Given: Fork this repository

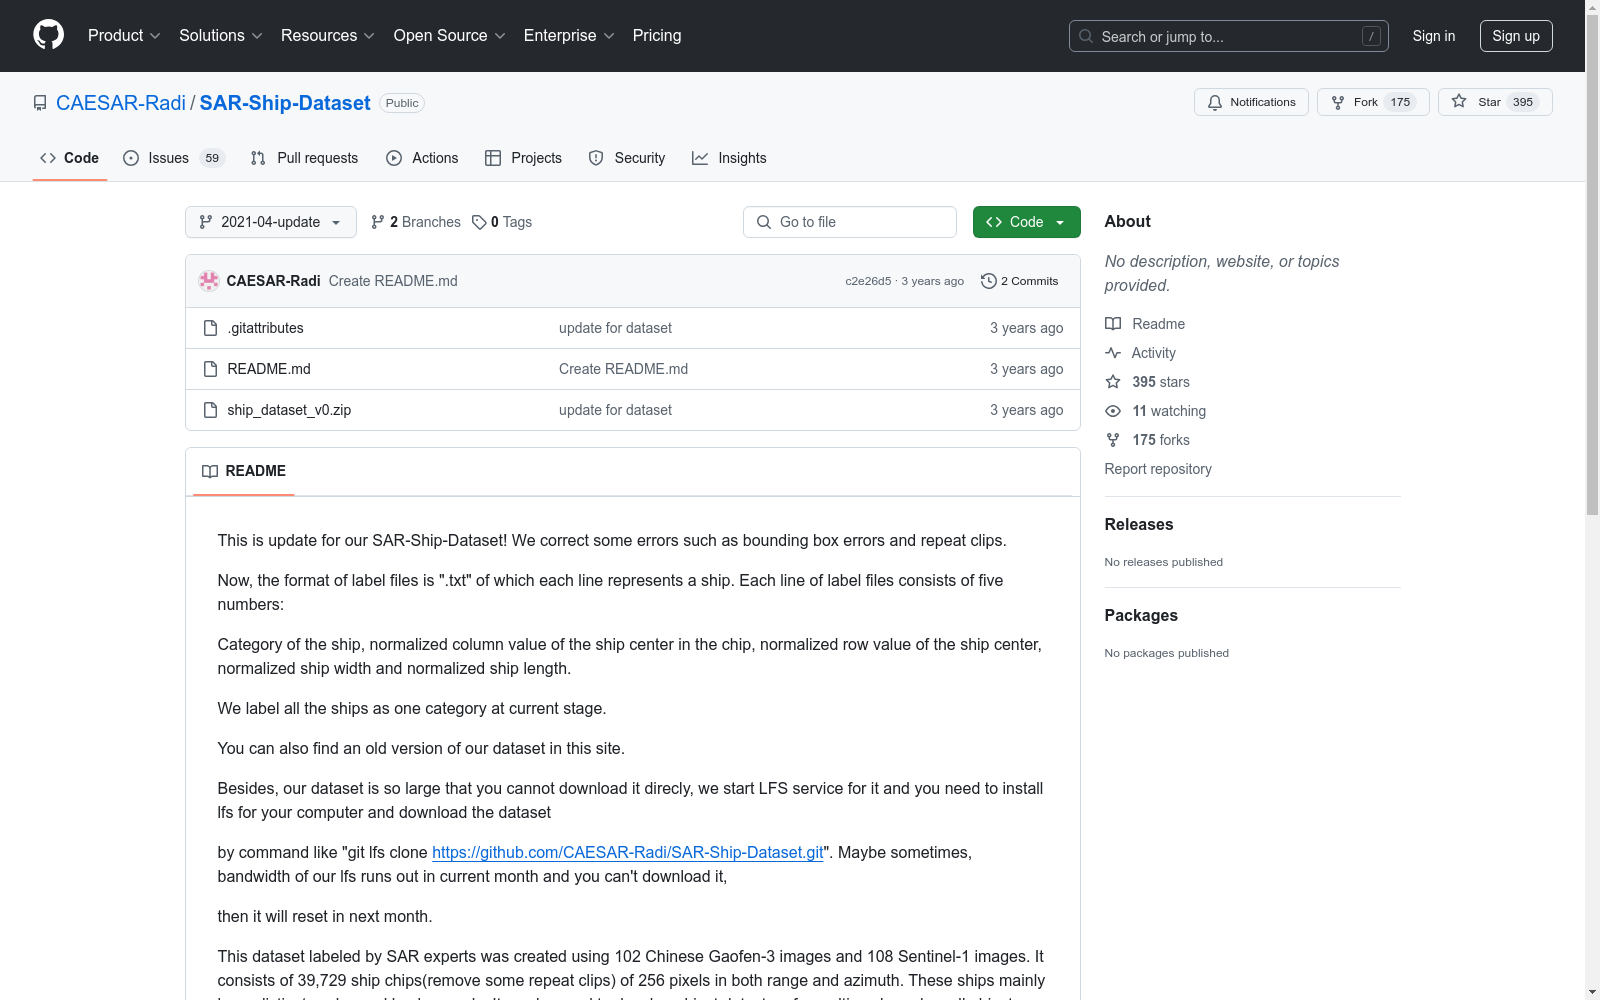Looking at the screenshot, I should click(1373, 102).
